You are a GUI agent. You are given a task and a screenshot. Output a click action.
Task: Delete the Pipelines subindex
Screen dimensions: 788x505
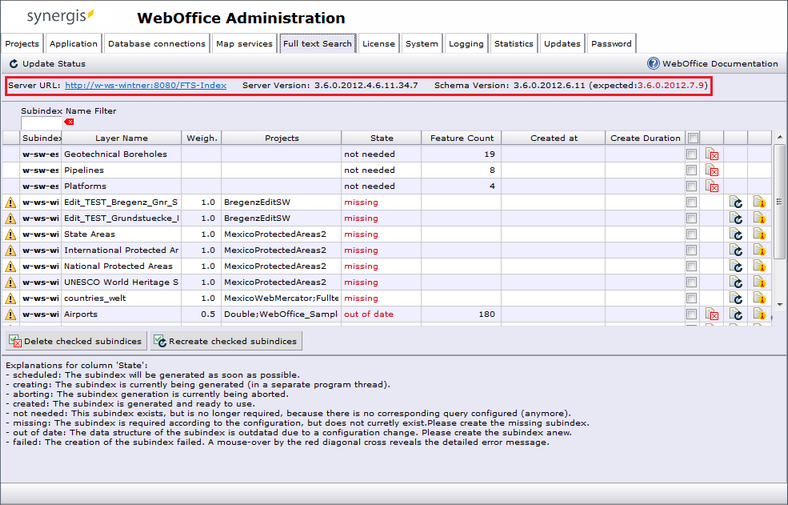[712, 170]
